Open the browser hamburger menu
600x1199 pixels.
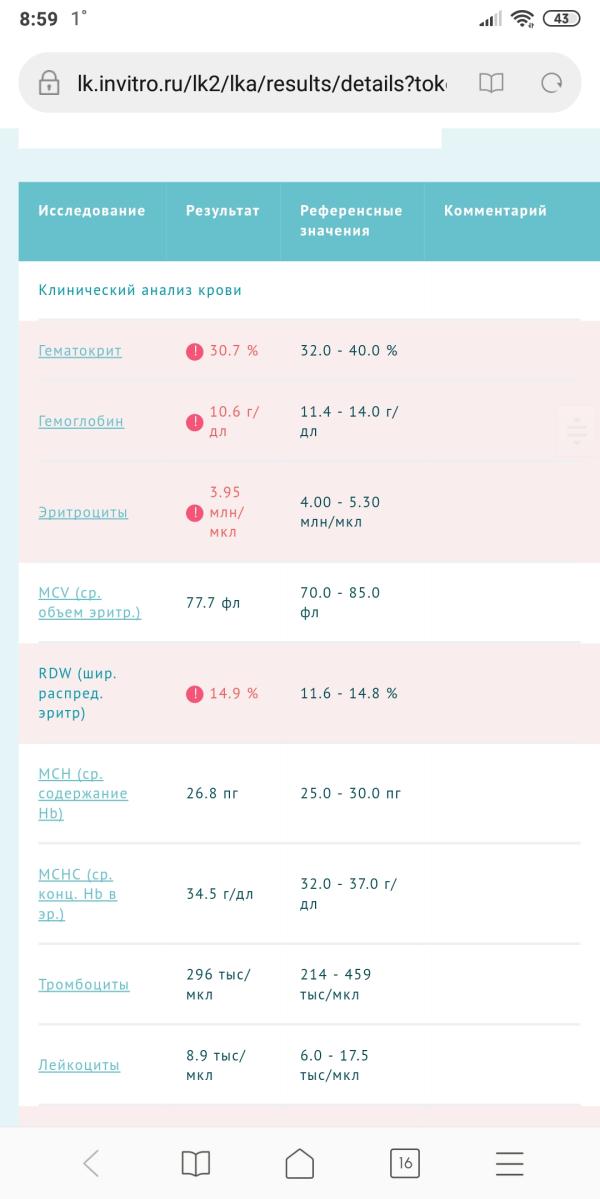pos(509,1163)
